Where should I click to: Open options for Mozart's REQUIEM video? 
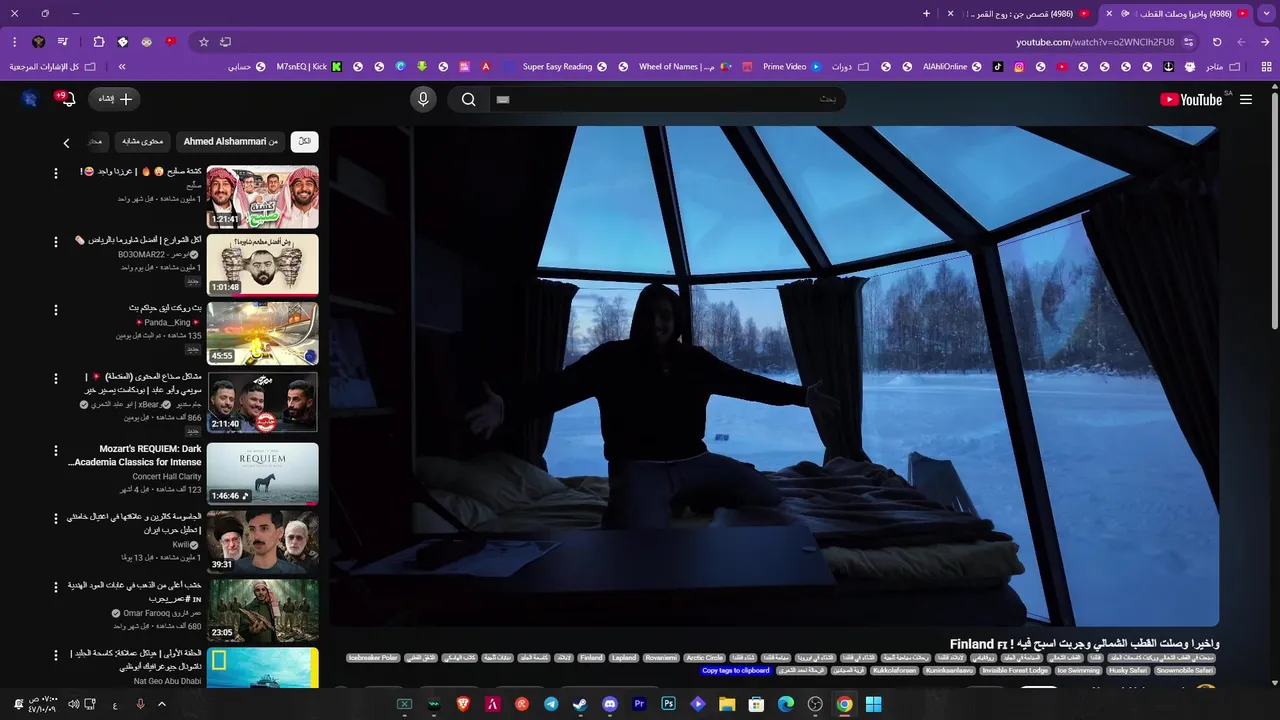point(56,451)
